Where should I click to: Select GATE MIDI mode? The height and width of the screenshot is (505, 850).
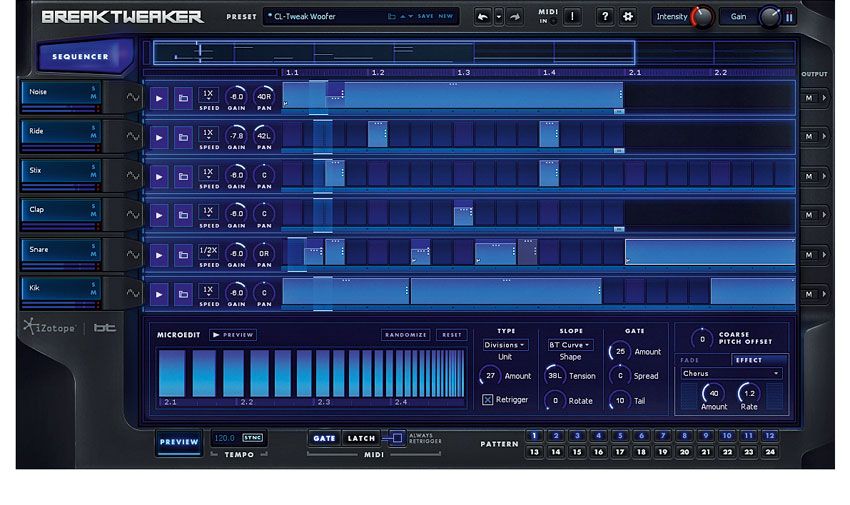pos(324,438)
